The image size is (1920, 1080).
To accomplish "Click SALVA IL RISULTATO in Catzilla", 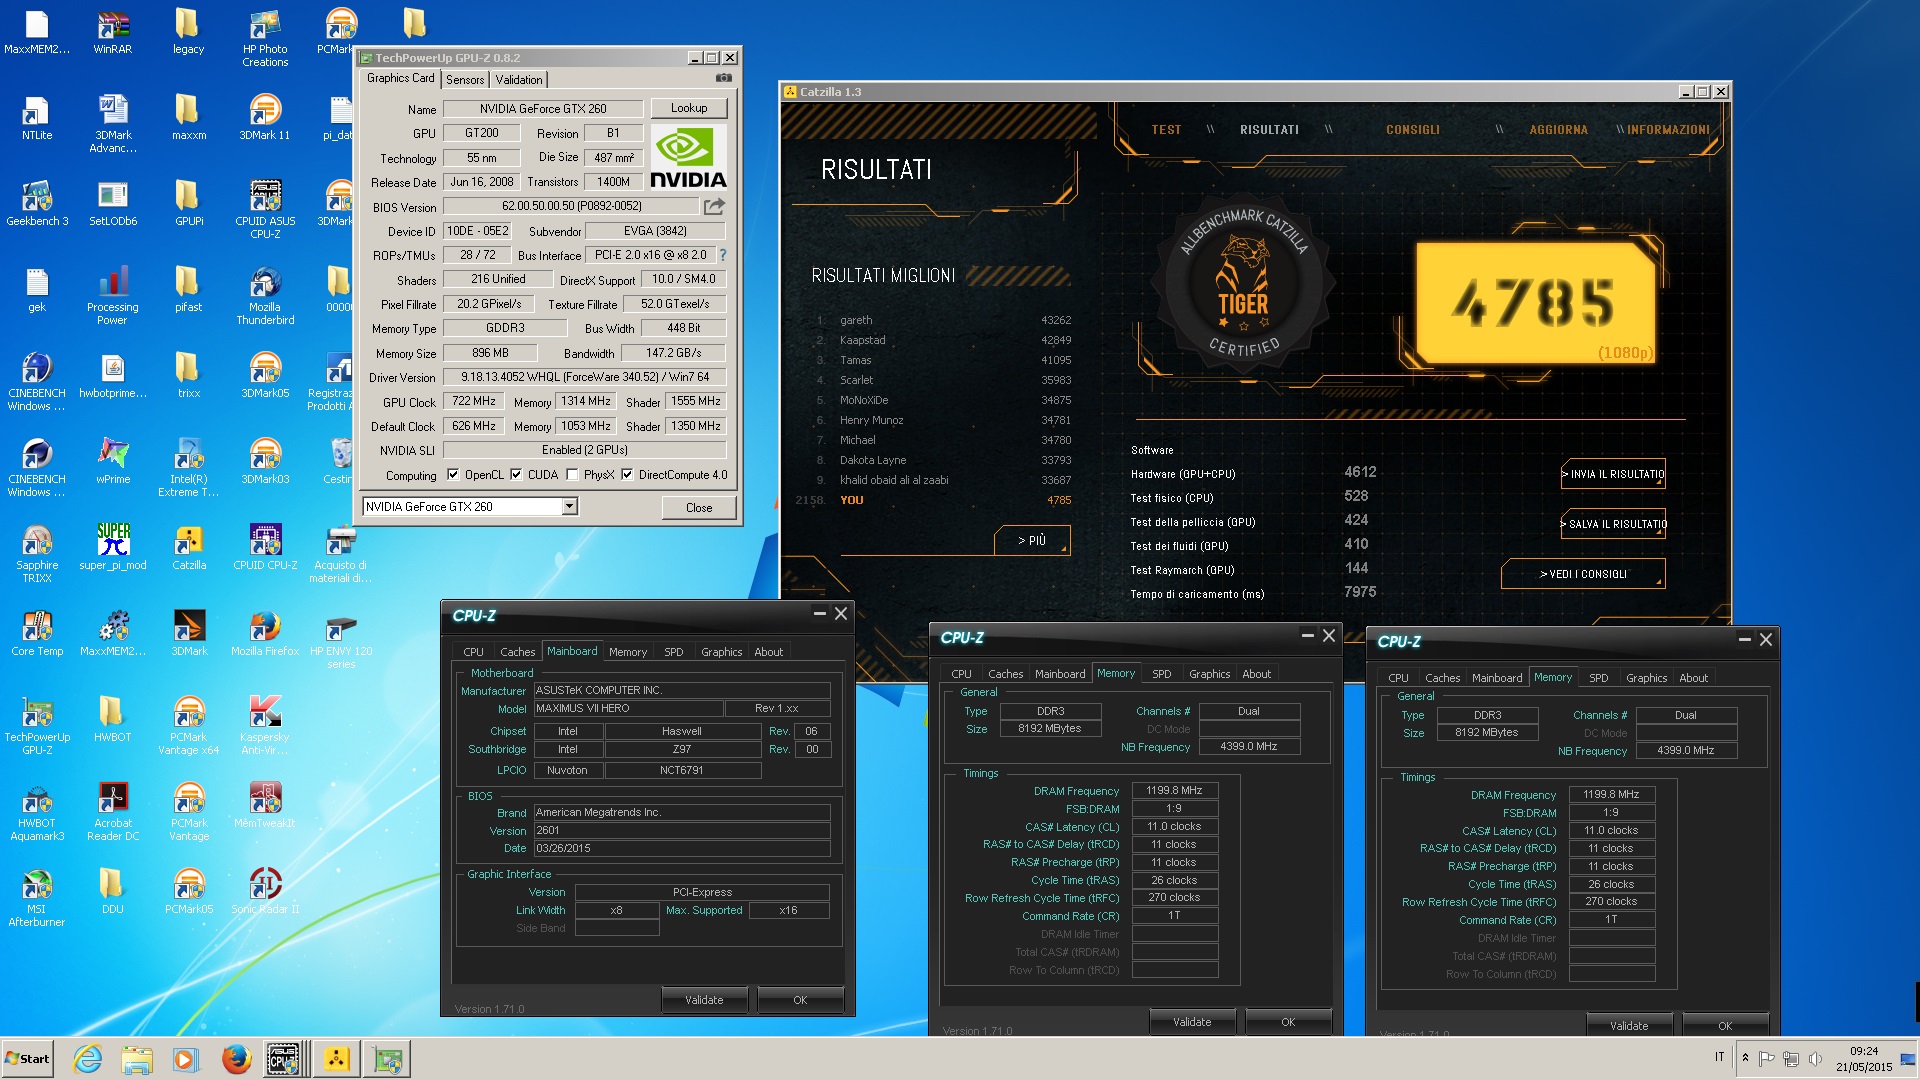I will [1613, 524].
